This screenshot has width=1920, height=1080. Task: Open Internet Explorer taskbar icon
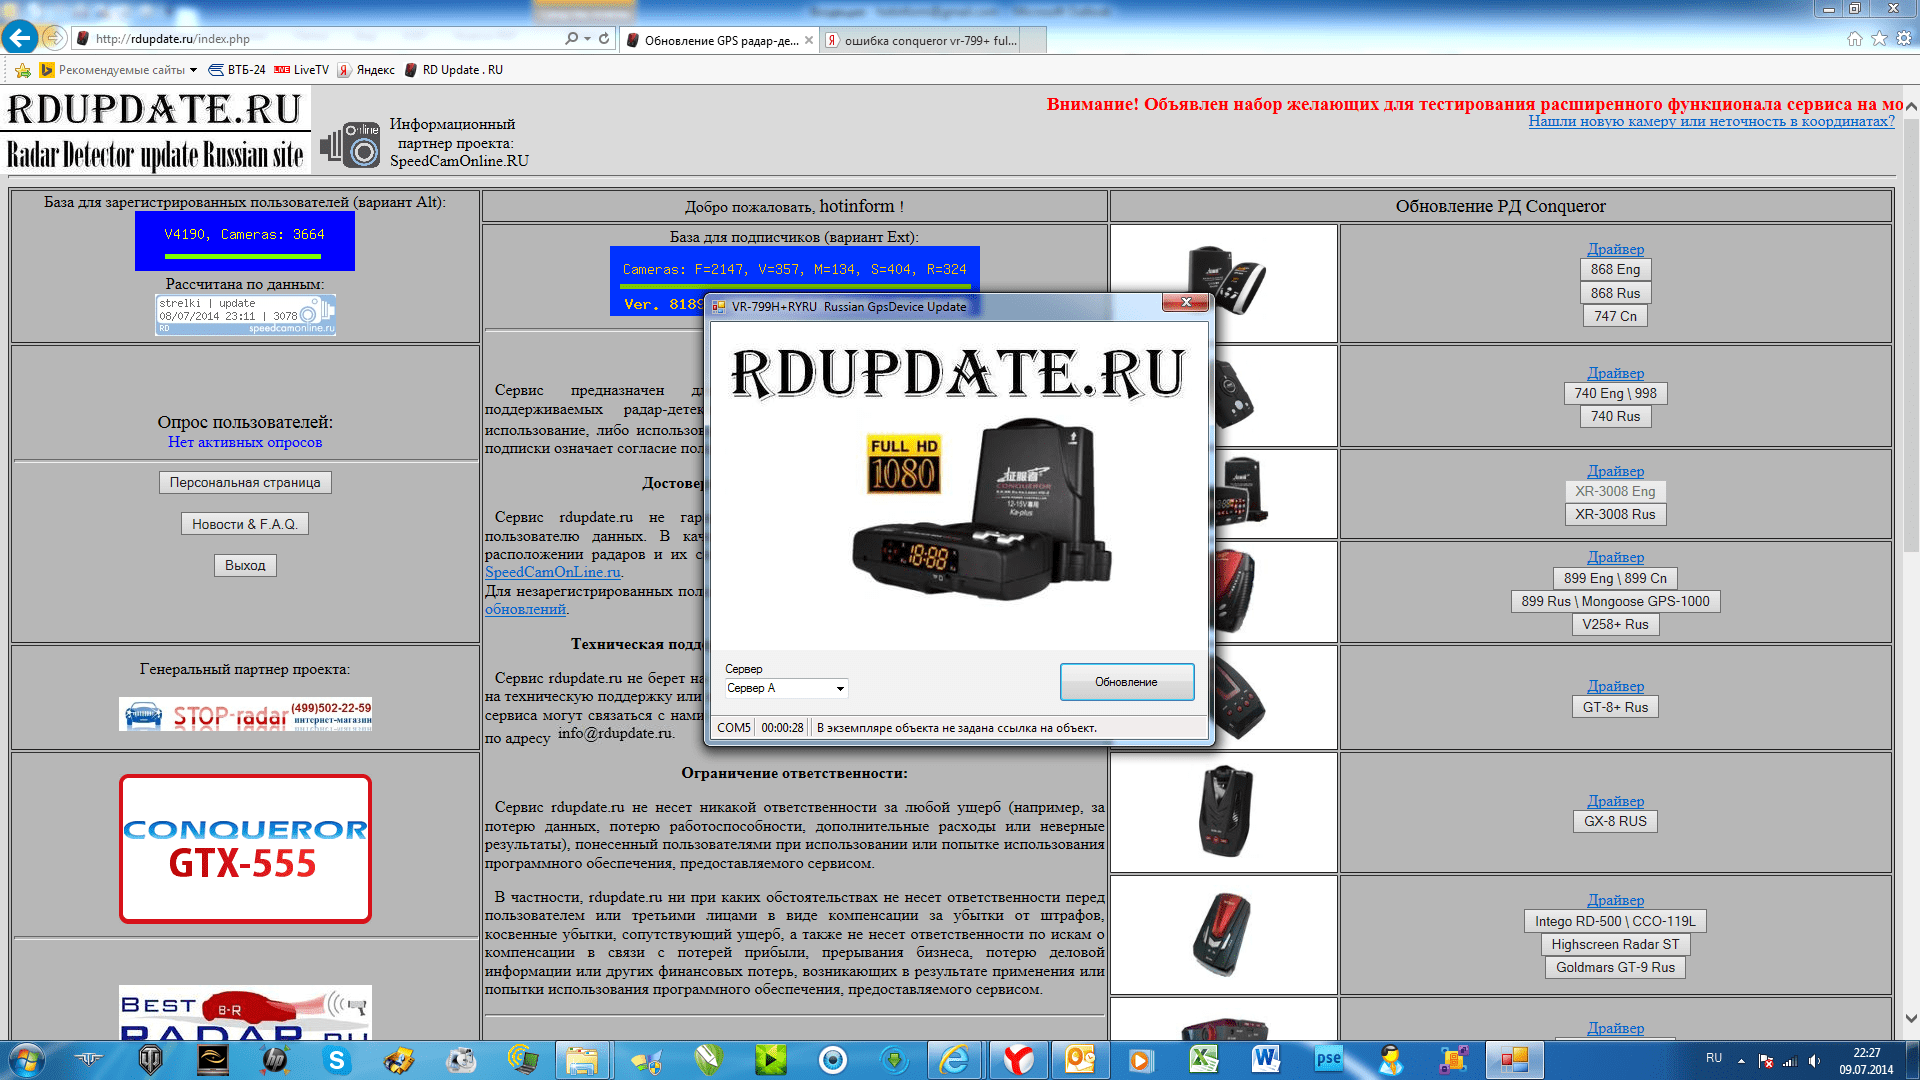tap(954, 1060)
